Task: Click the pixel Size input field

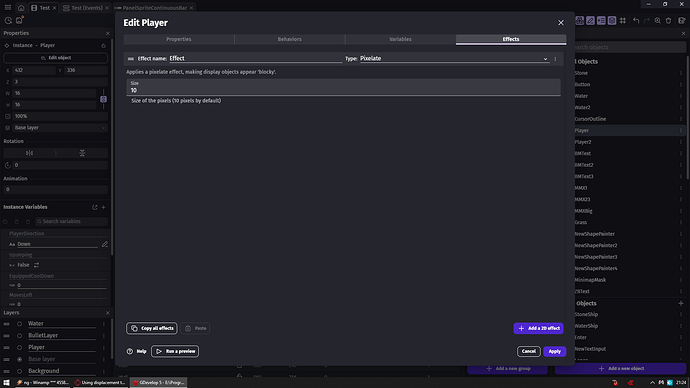Action: [x=343, y=88]
